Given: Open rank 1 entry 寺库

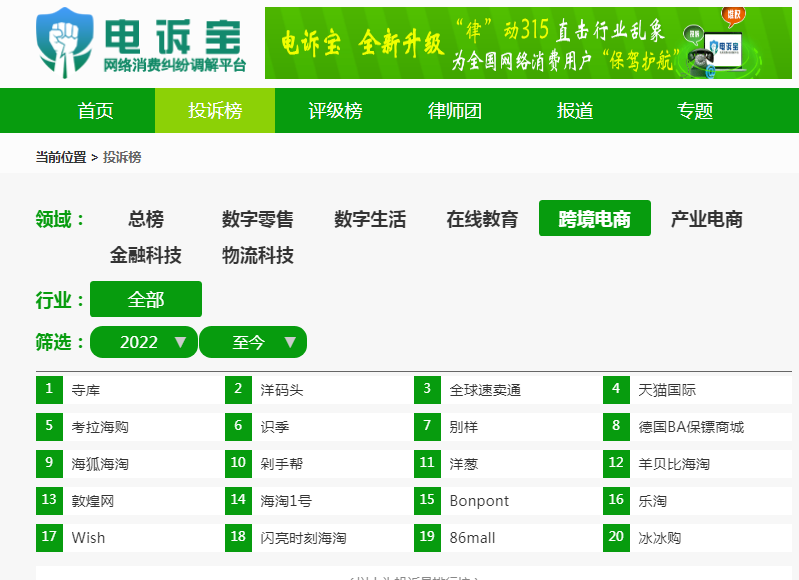Looking at the screenshot, I should coord(86,390).
